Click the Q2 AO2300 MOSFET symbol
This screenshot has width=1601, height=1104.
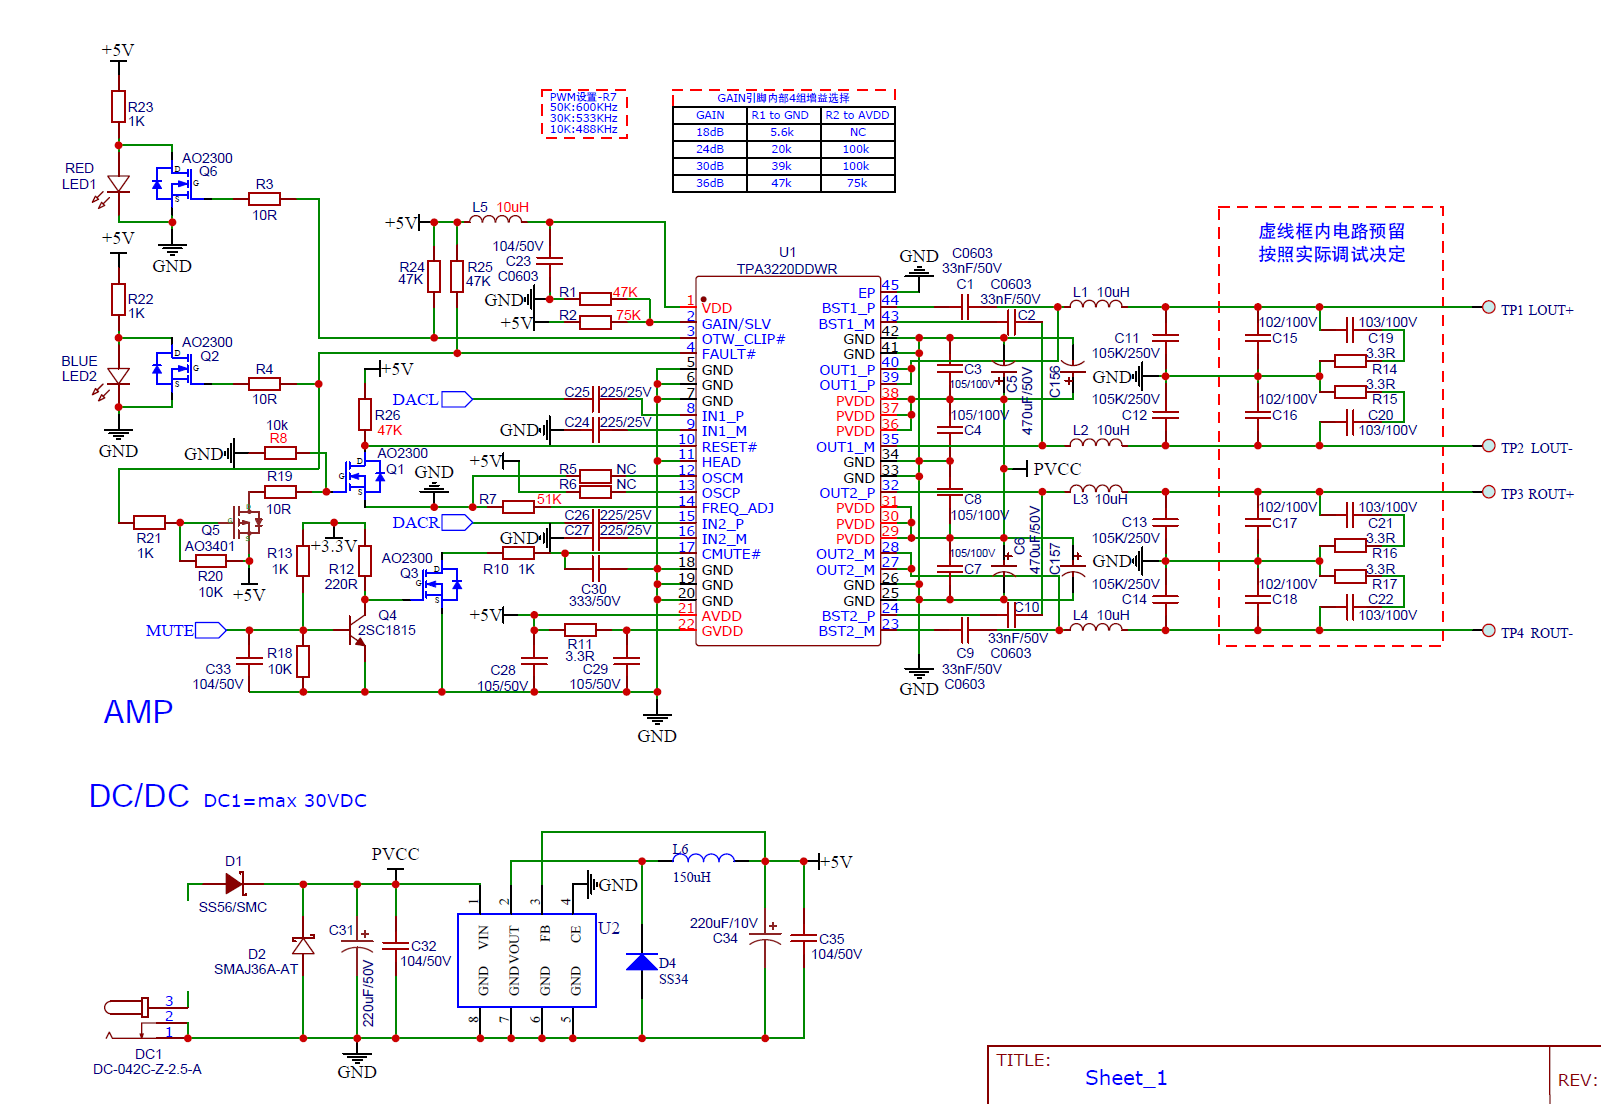point(174,369)
